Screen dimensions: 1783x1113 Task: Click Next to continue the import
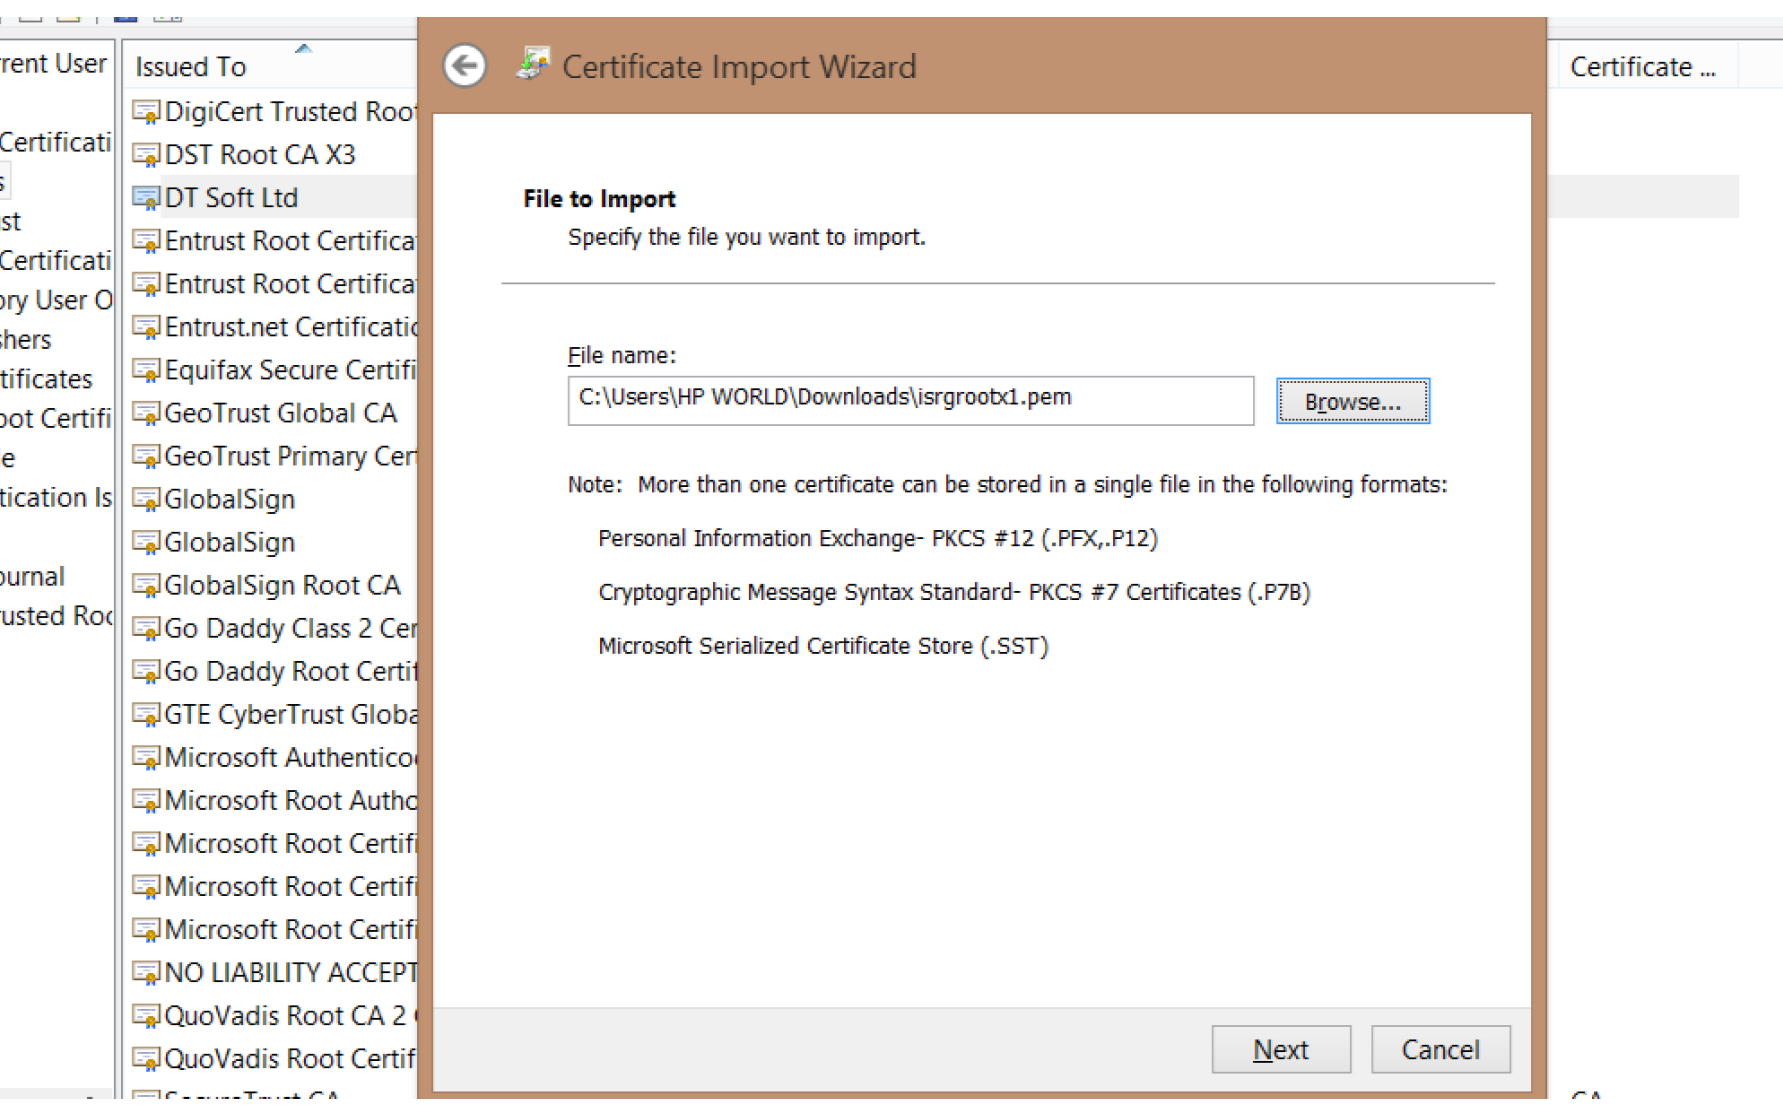(x=1280, y=1049)
